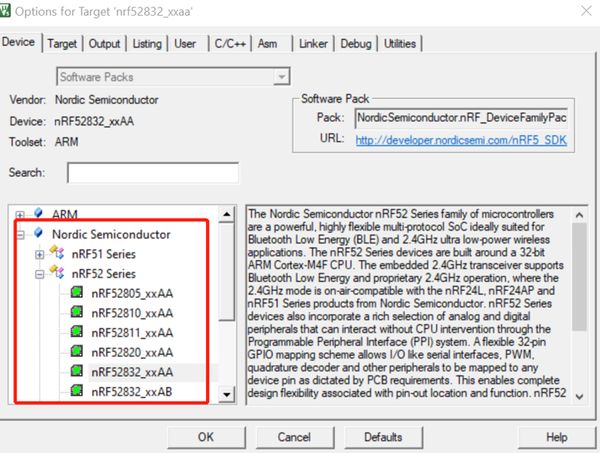Select the ARM tree label
Screen dimensions: 600x453
65,214
